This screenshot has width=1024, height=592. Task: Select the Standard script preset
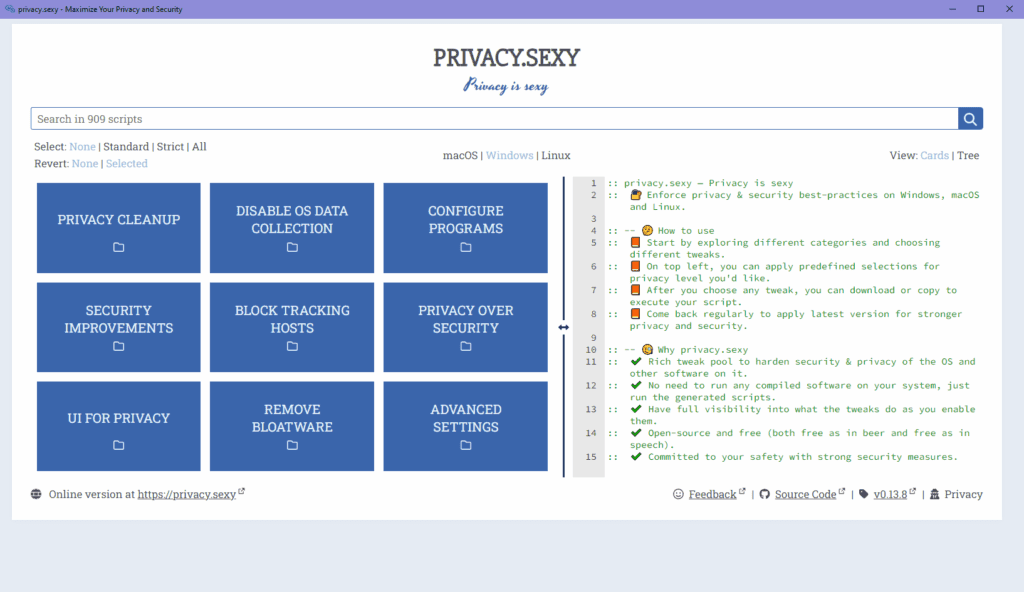coord(126,146)
